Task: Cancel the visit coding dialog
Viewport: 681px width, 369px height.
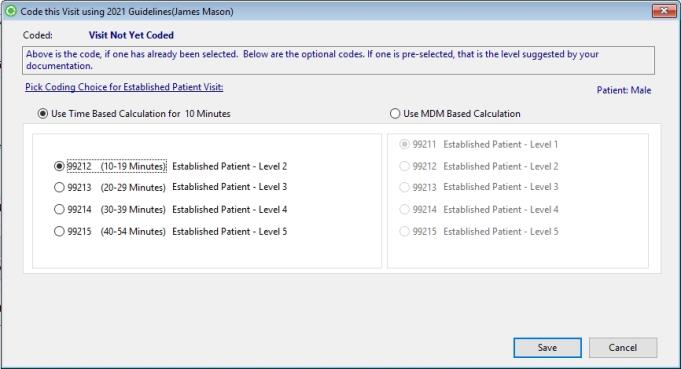Action: coord(623,348)
